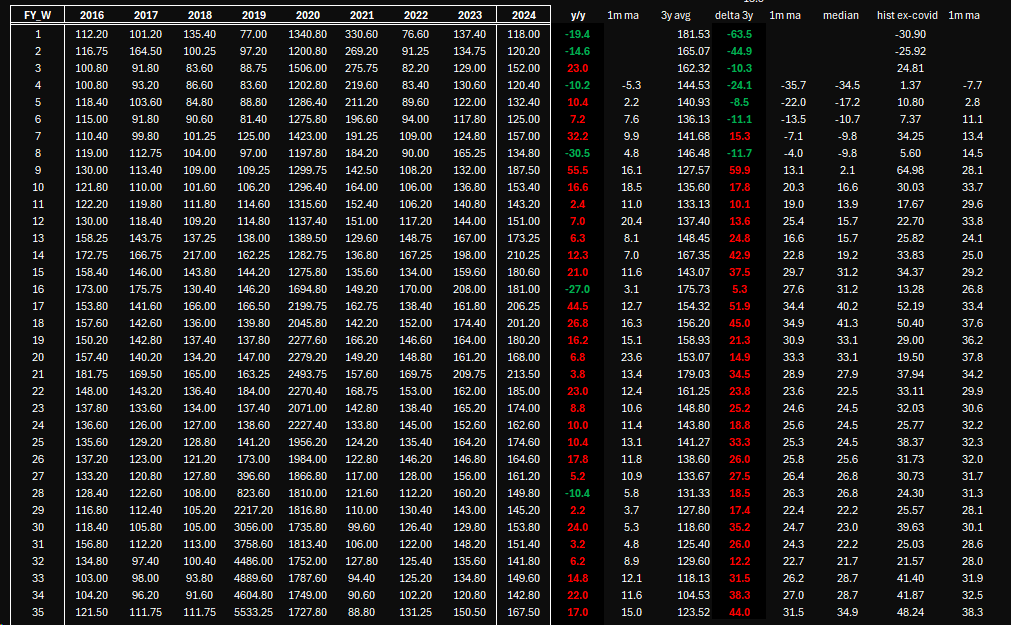Click cell 4889.60 in 2019 column
The height and width of the screenshot is (625, 1011).
coord(253,579)
